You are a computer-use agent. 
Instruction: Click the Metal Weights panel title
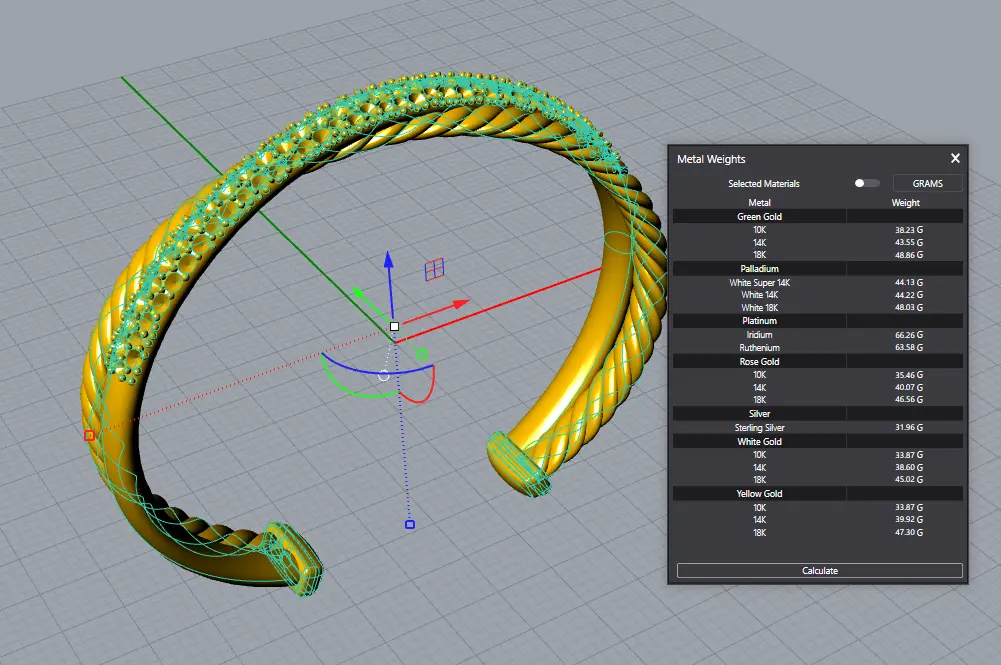pyautogui.click(x=711, y=159)
